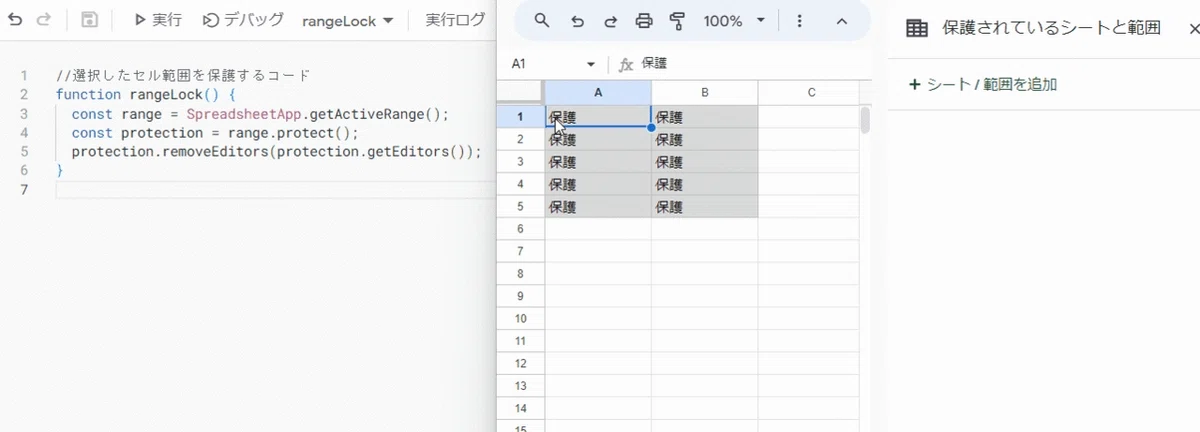
Task: Select row 6 header
Action: (520, 229)
